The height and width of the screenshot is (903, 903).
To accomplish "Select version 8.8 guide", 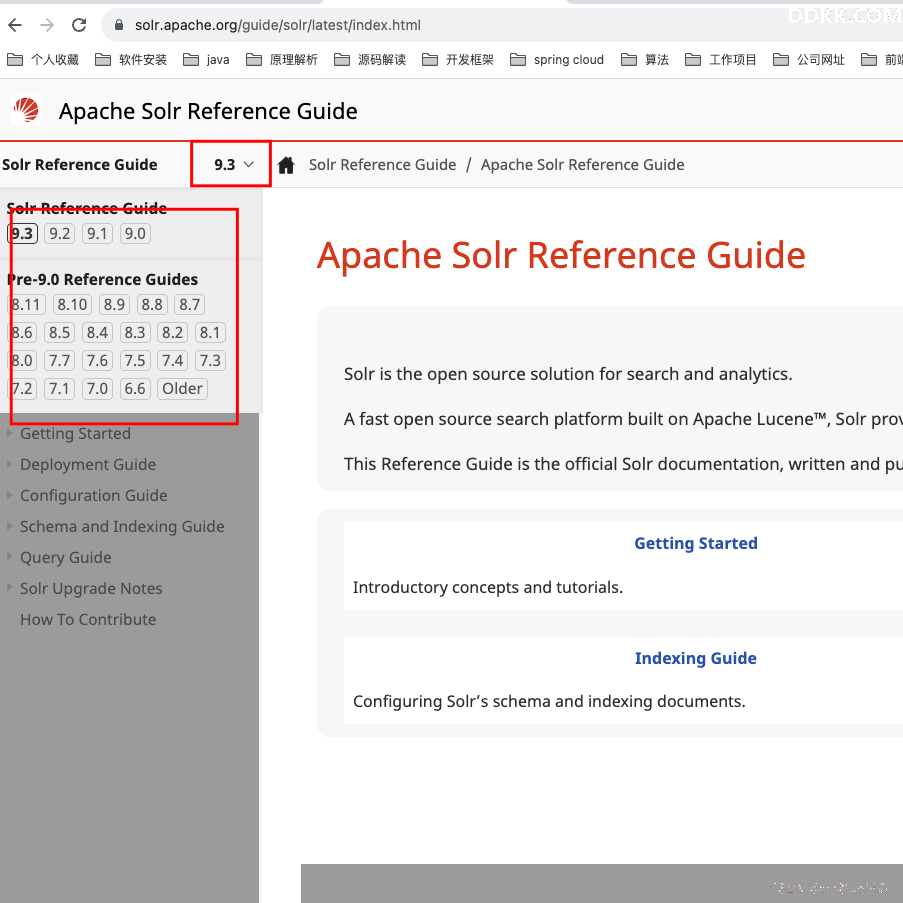I will click(x=152, y=305).
